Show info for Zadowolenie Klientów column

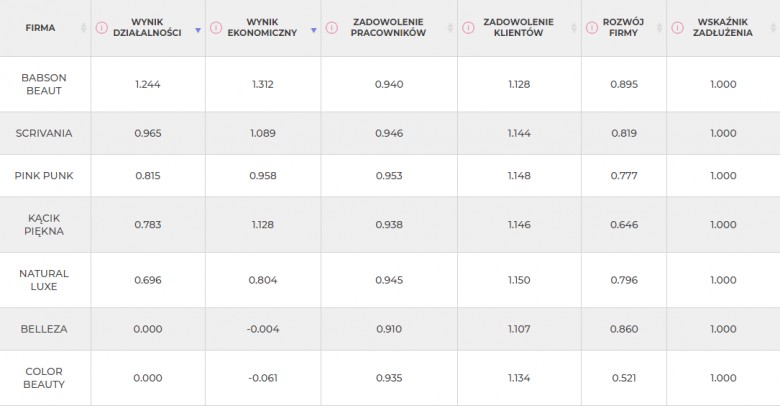point(468,28)
